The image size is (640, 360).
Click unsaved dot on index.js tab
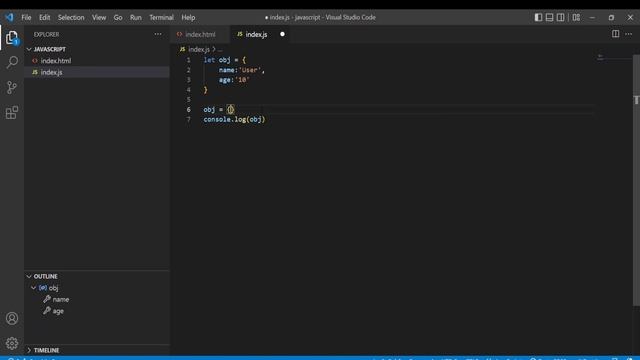(x=282, y=34)
